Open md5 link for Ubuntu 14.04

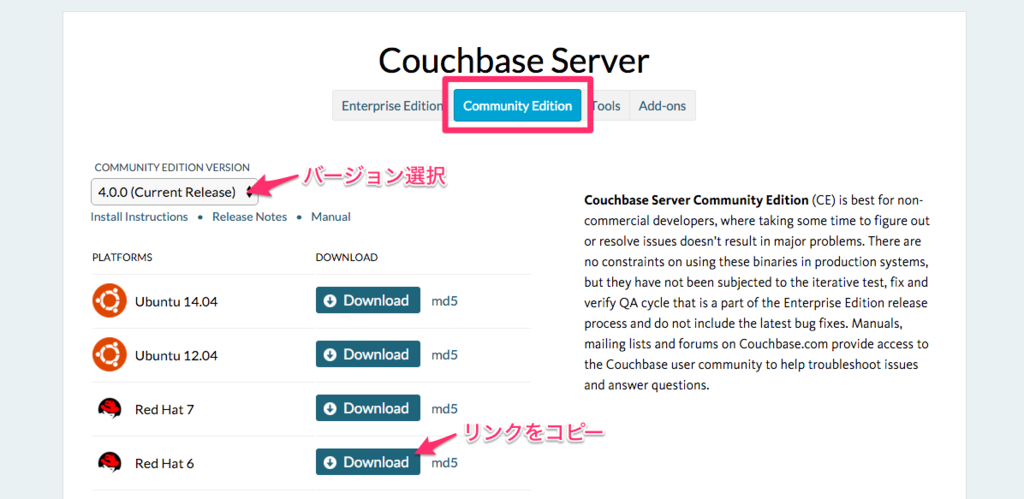point(445,301)
